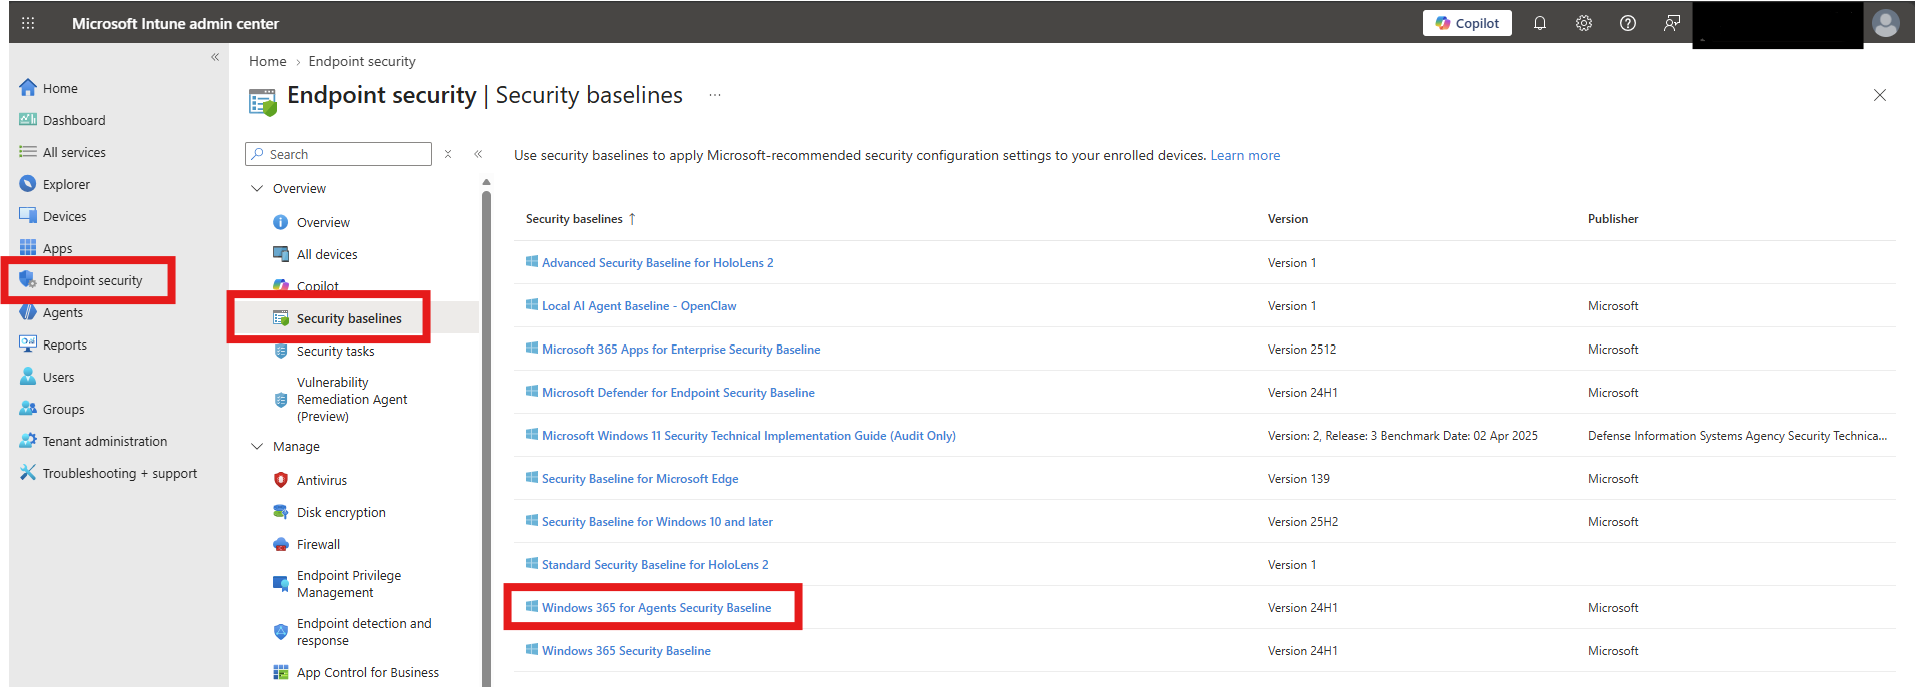The height and width of the screenshot is (687, 1915).
Task: Open Security Baseline for Windows 10 and later
Action: pyautogui.click(x=657, y=522)
